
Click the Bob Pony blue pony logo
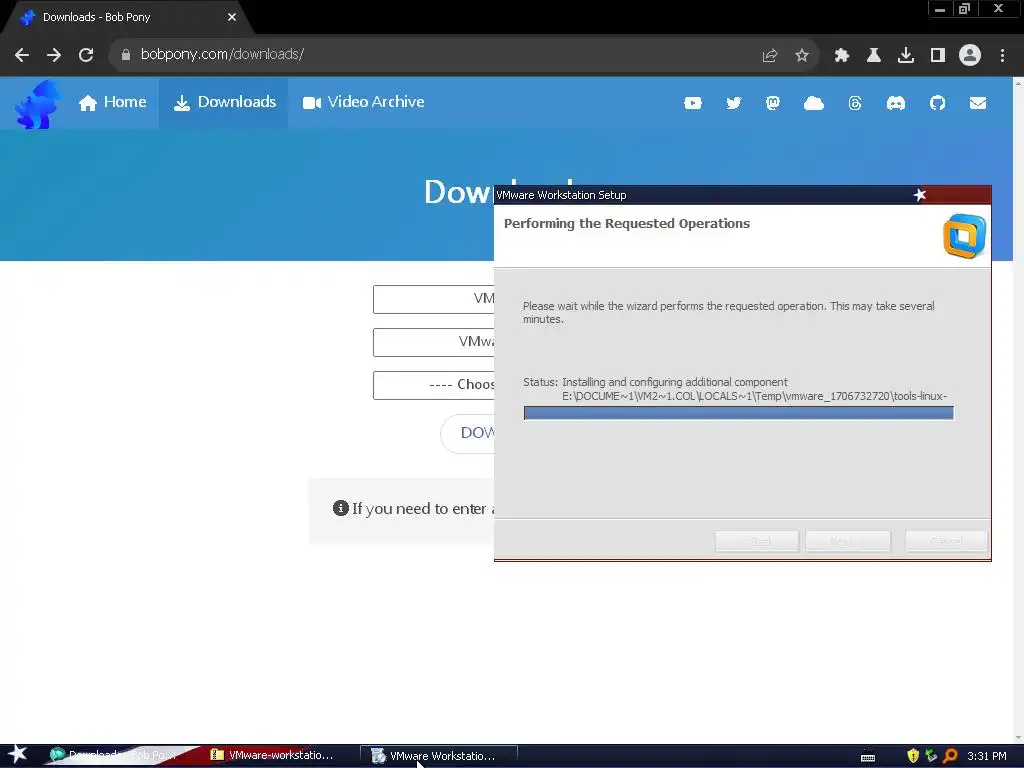coord(37,104)
